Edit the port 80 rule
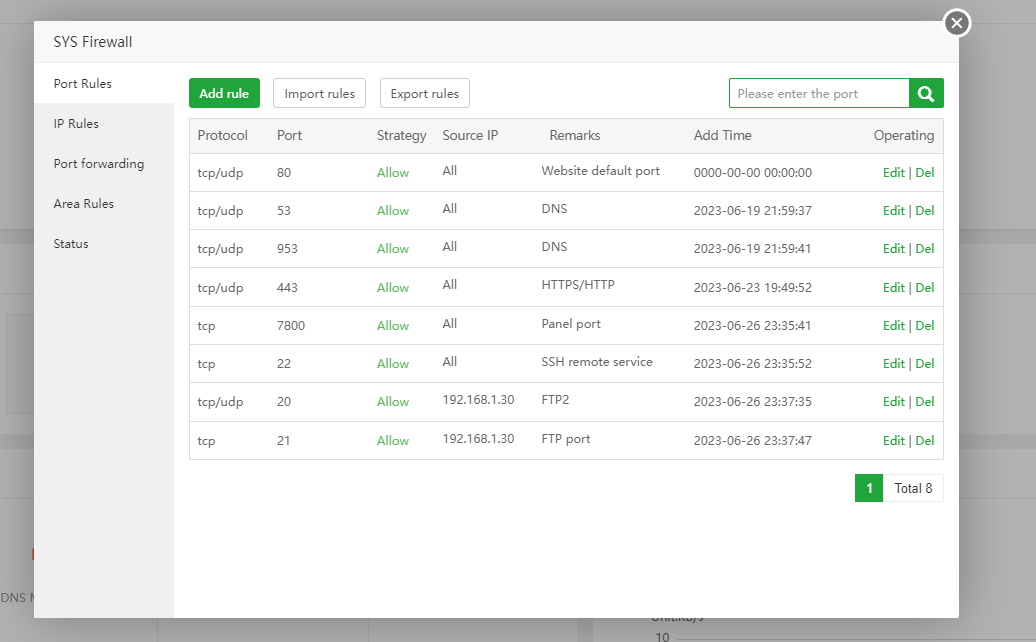The image size is (1036, 642). point(893,173)
